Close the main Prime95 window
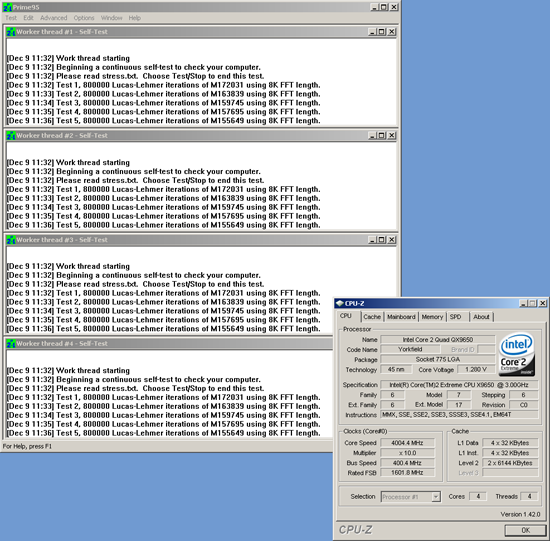This screenshot has height=541, width=550. click(394, 7)
